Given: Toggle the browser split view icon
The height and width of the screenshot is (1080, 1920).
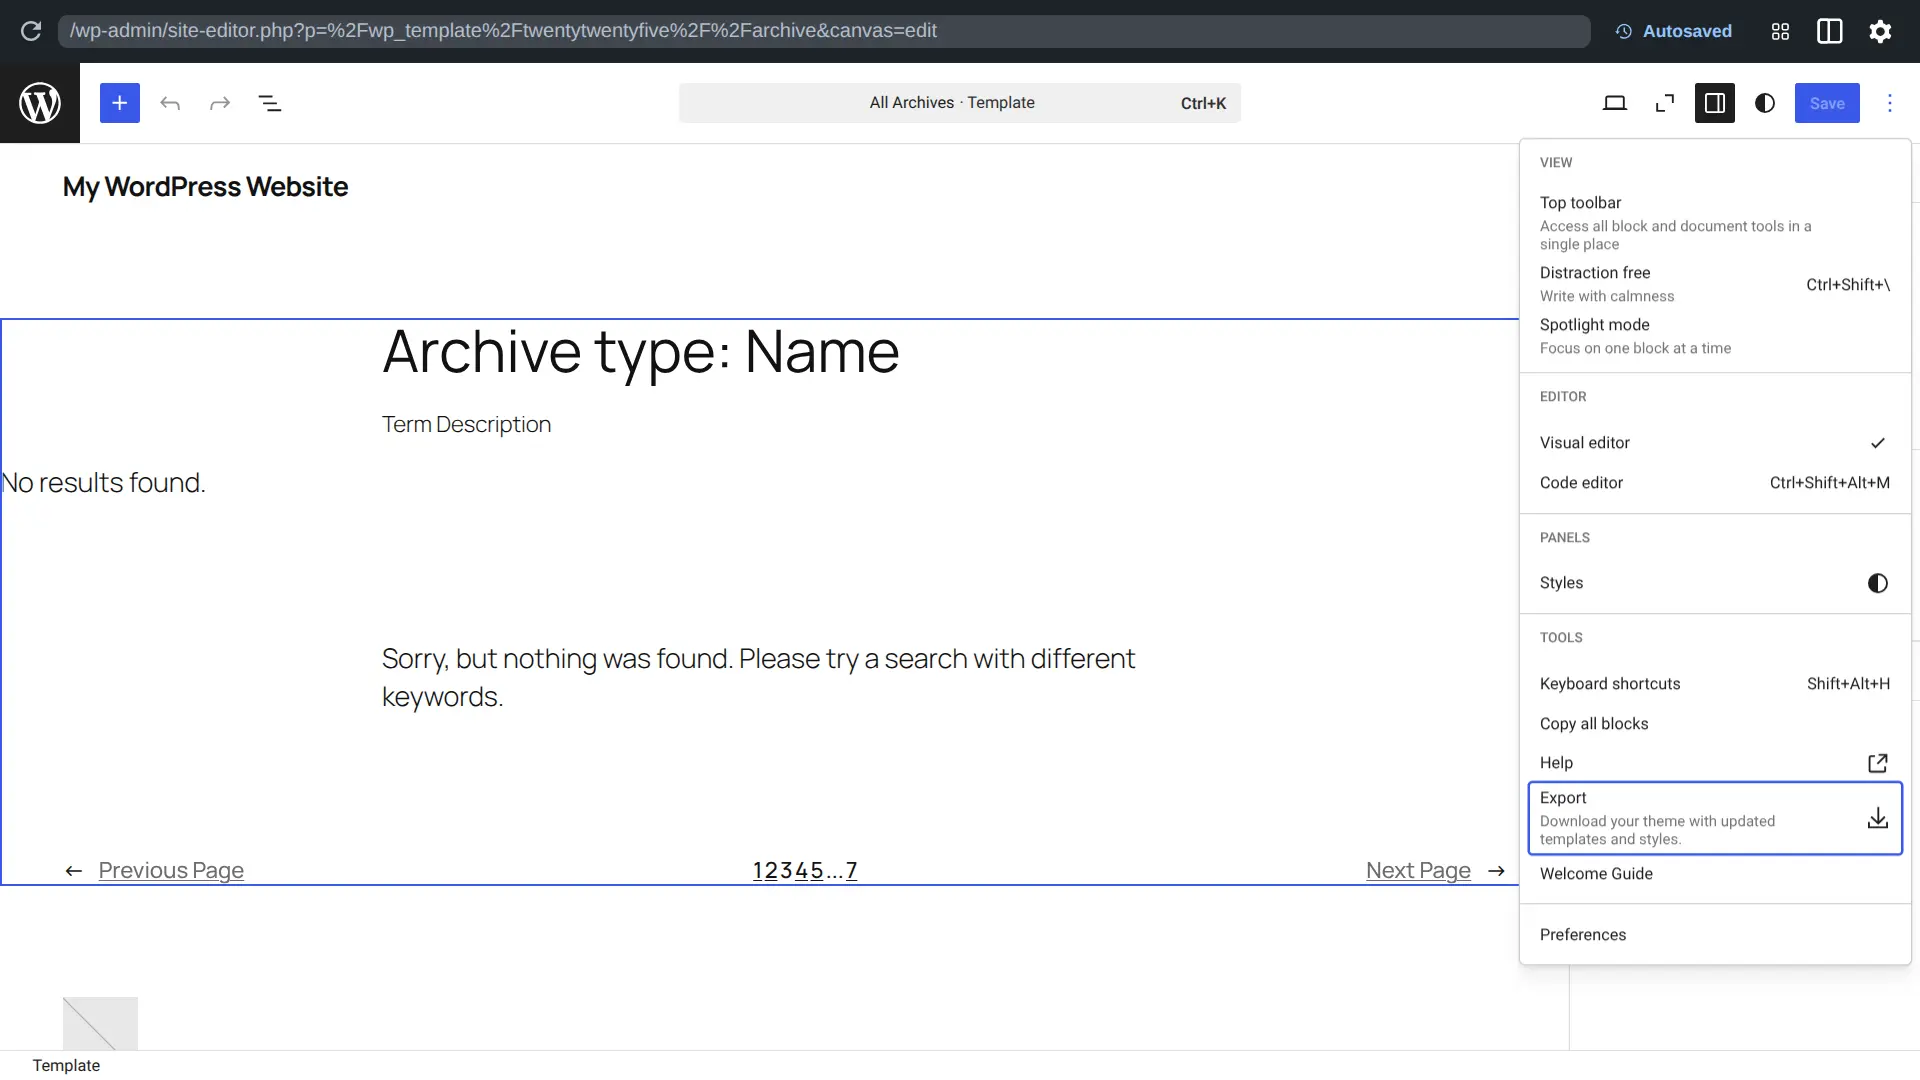Looking at the screenshot, I should coord(1830,31).
